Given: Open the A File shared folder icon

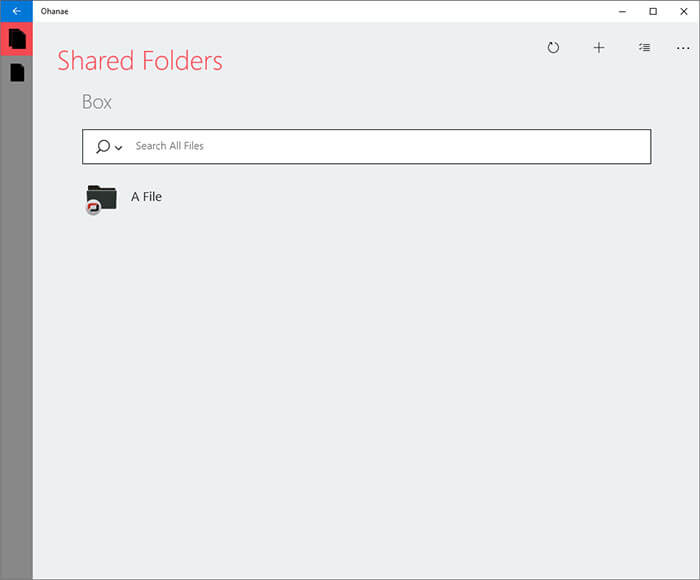Looking at the screenshot, I should 101,199.
